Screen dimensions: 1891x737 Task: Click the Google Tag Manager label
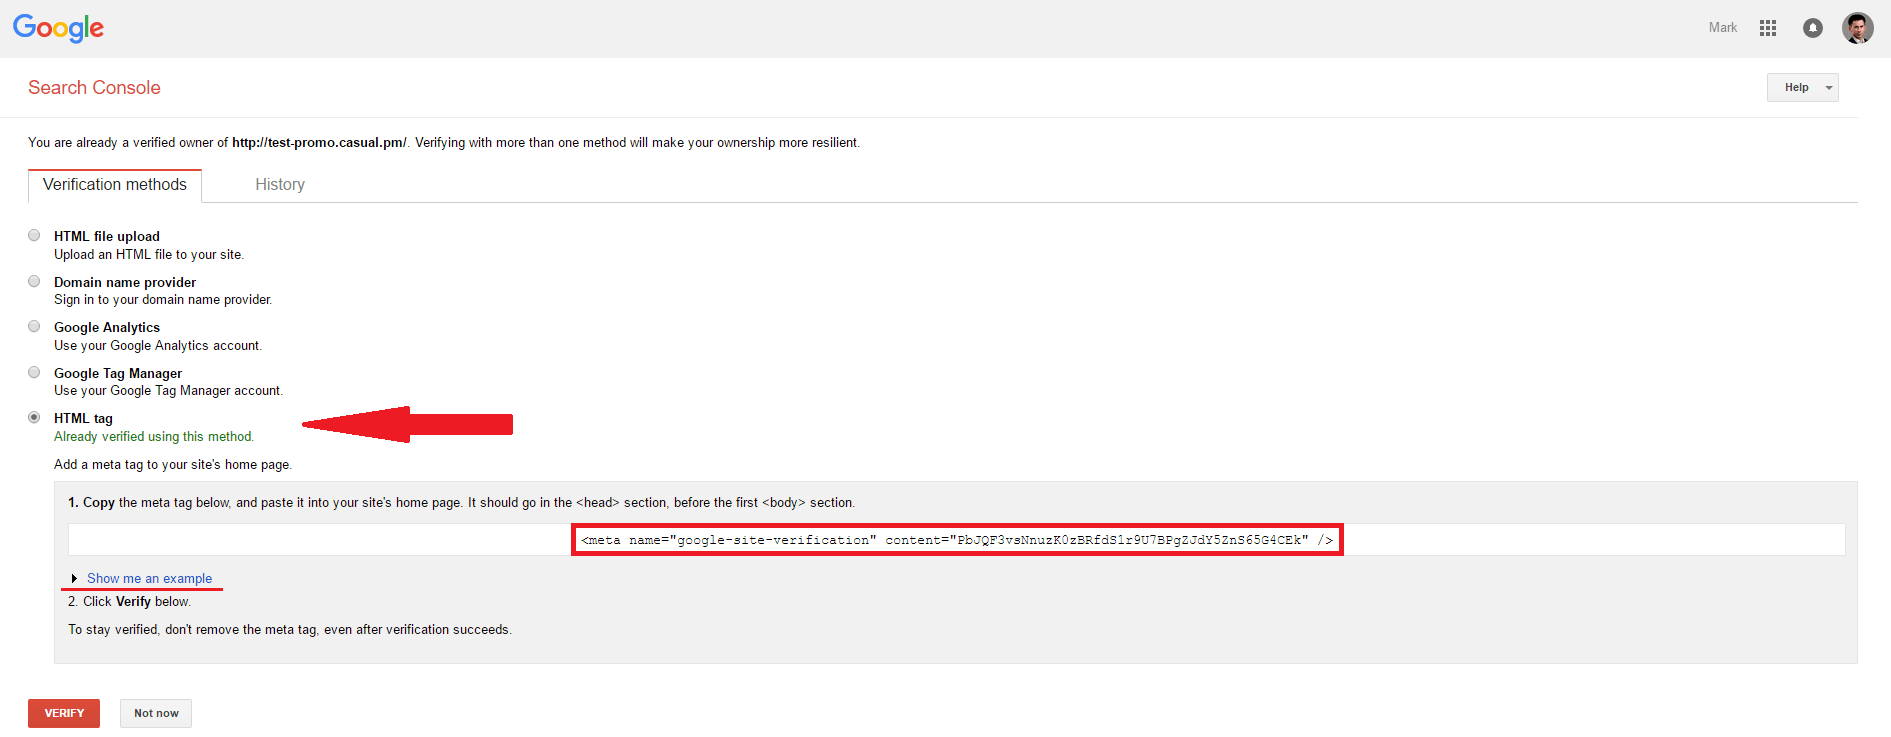coord(118,374)
